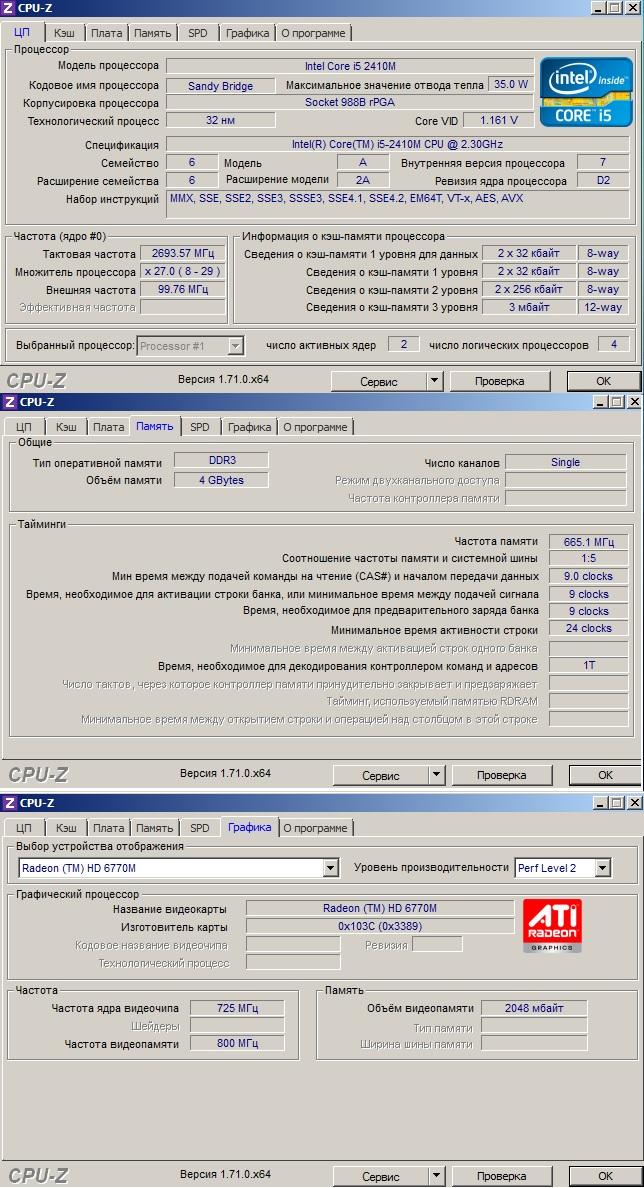Open SPD tab in graphics window
The width and height of the screenshot is (644, 1188).
pyautogui.click(x=200, y=828)
